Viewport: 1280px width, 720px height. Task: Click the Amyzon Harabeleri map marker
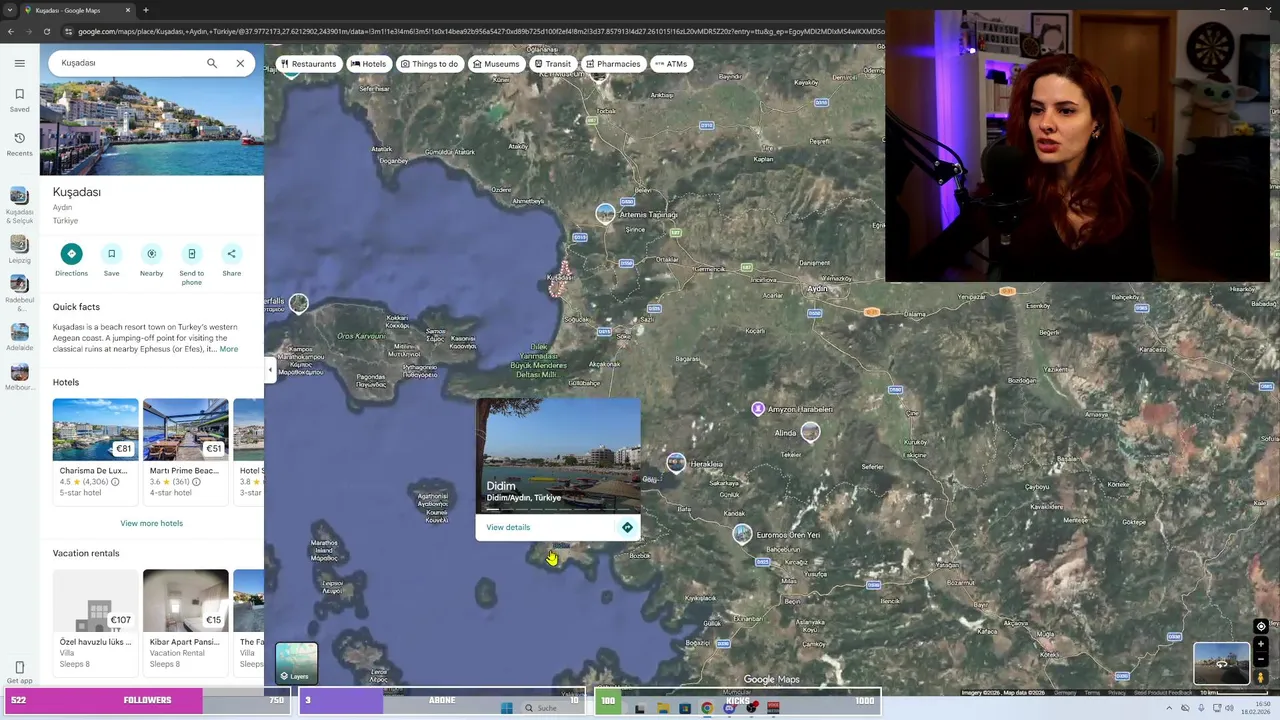pyautogui.click(x=758, y=409)
